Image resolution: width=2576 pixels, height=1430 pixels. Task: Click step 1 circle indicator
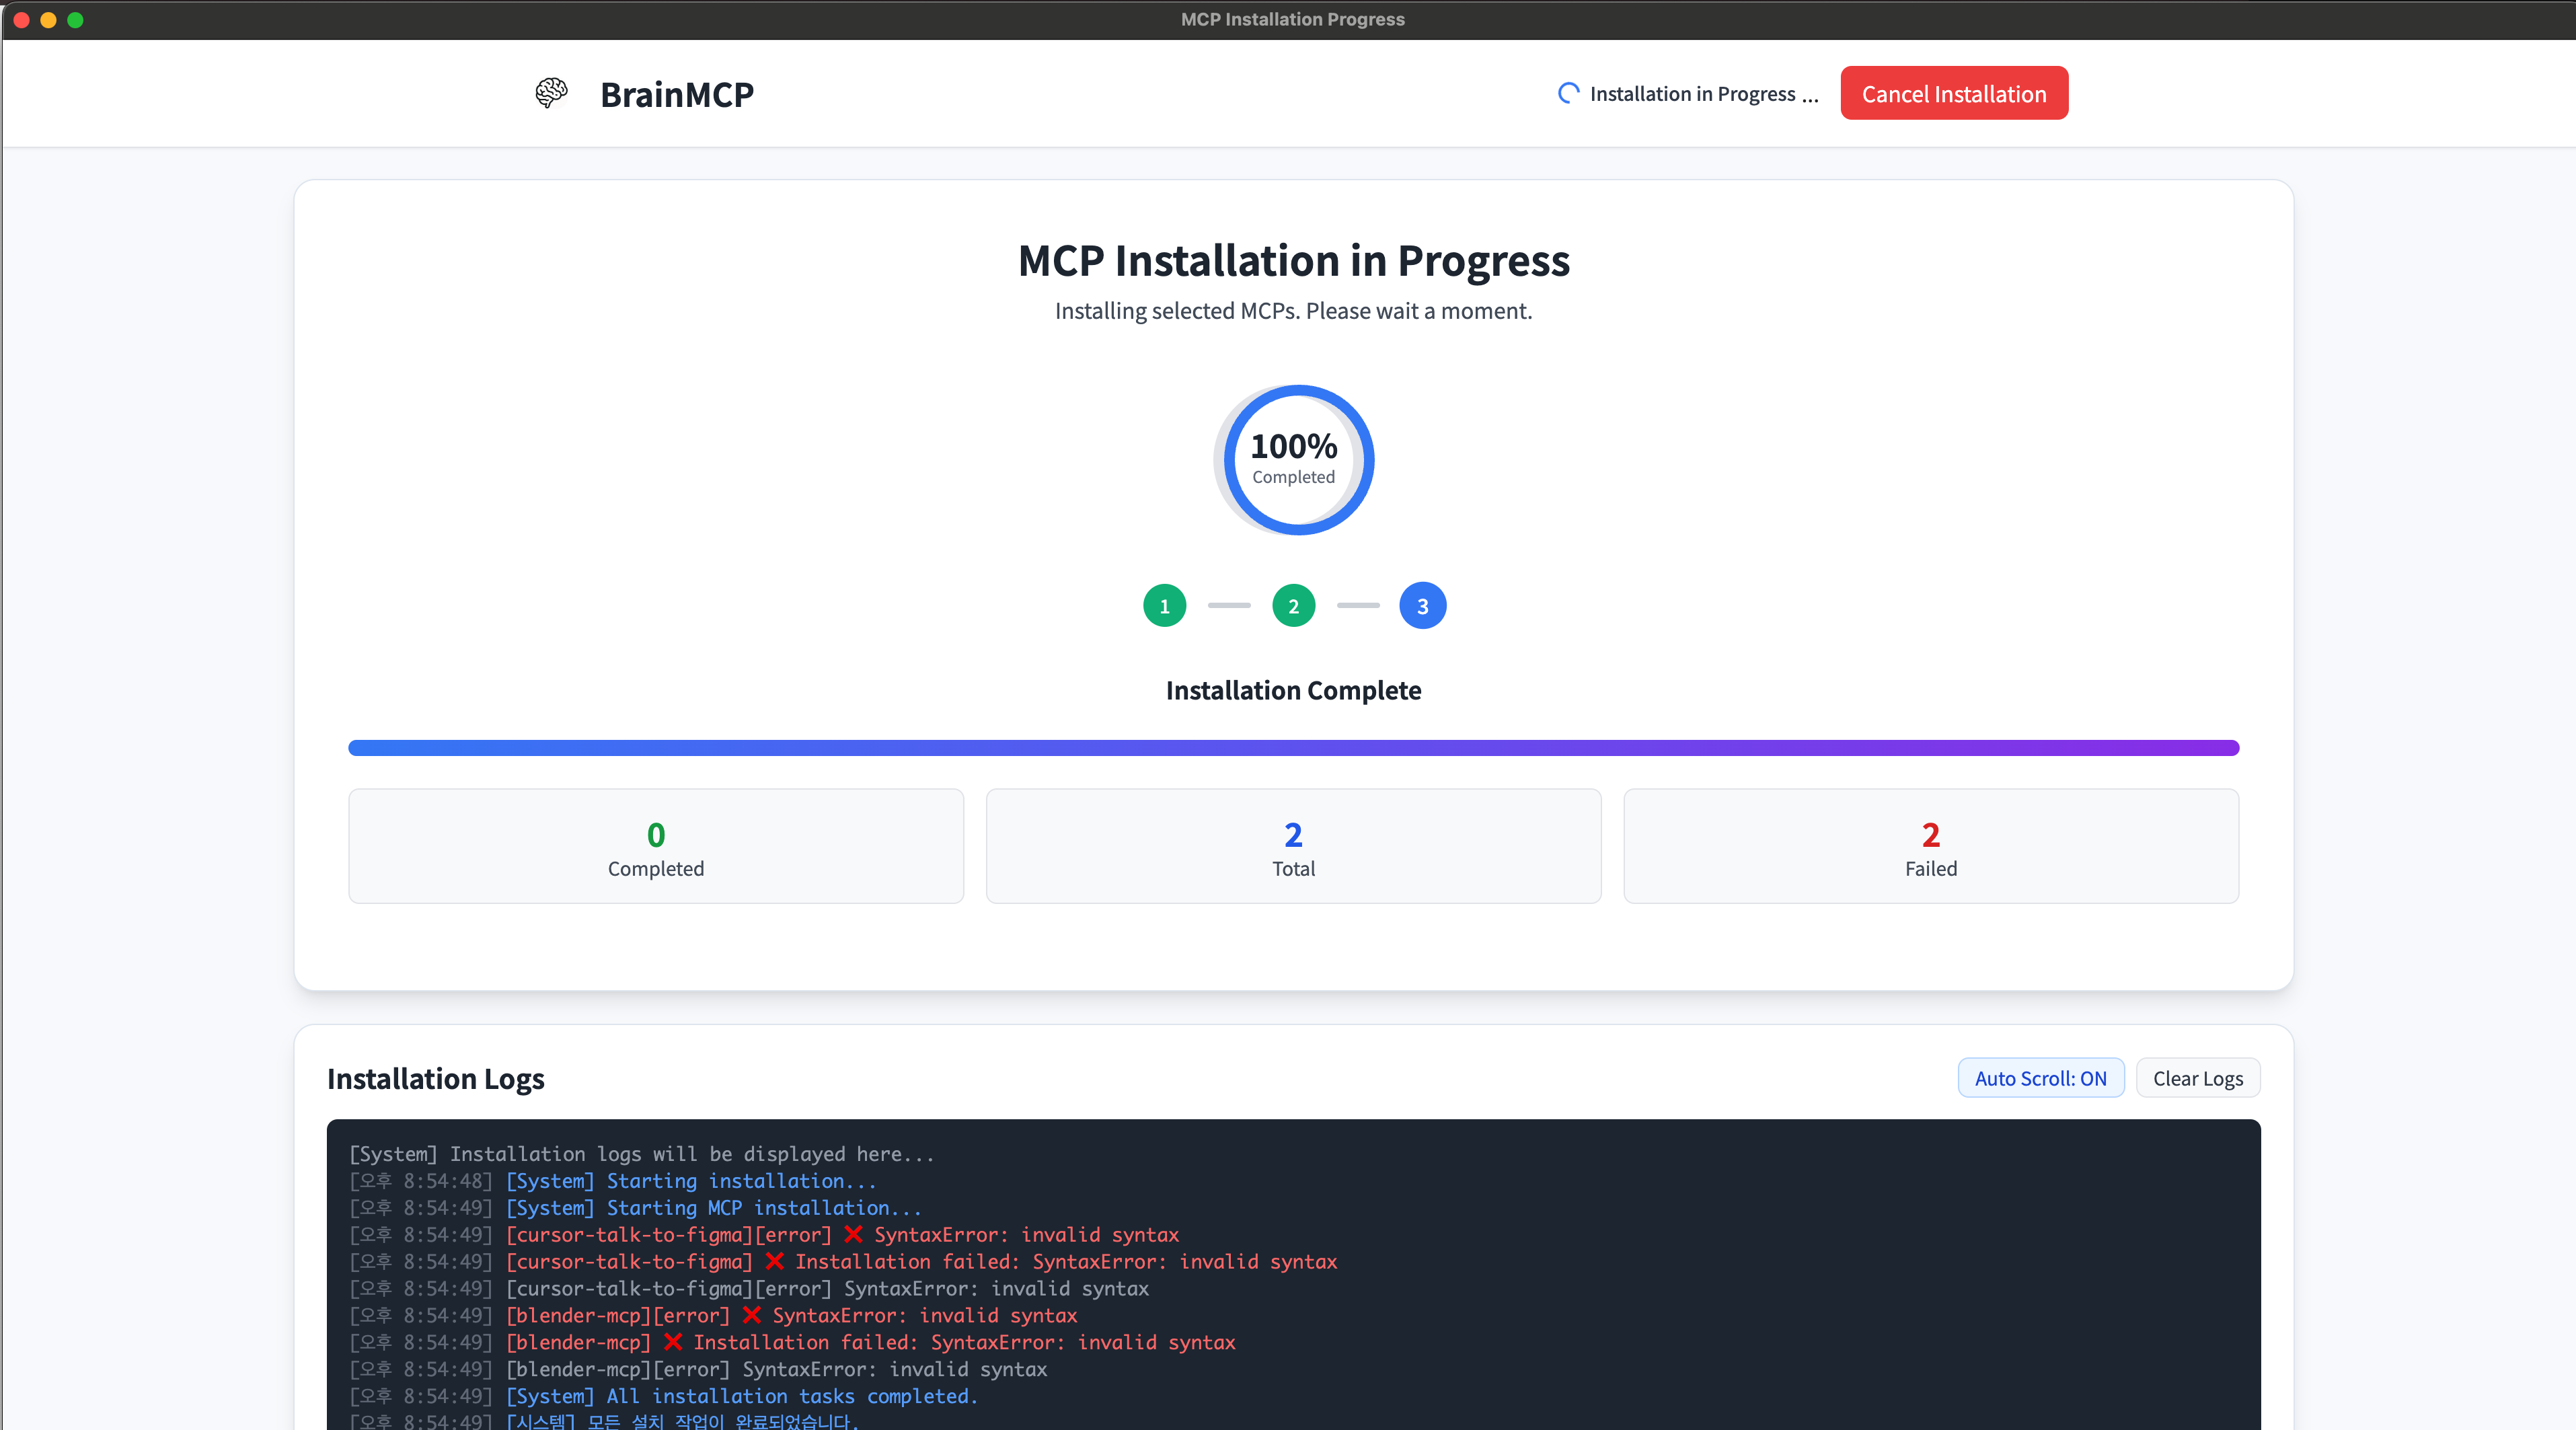[1164, 606]
